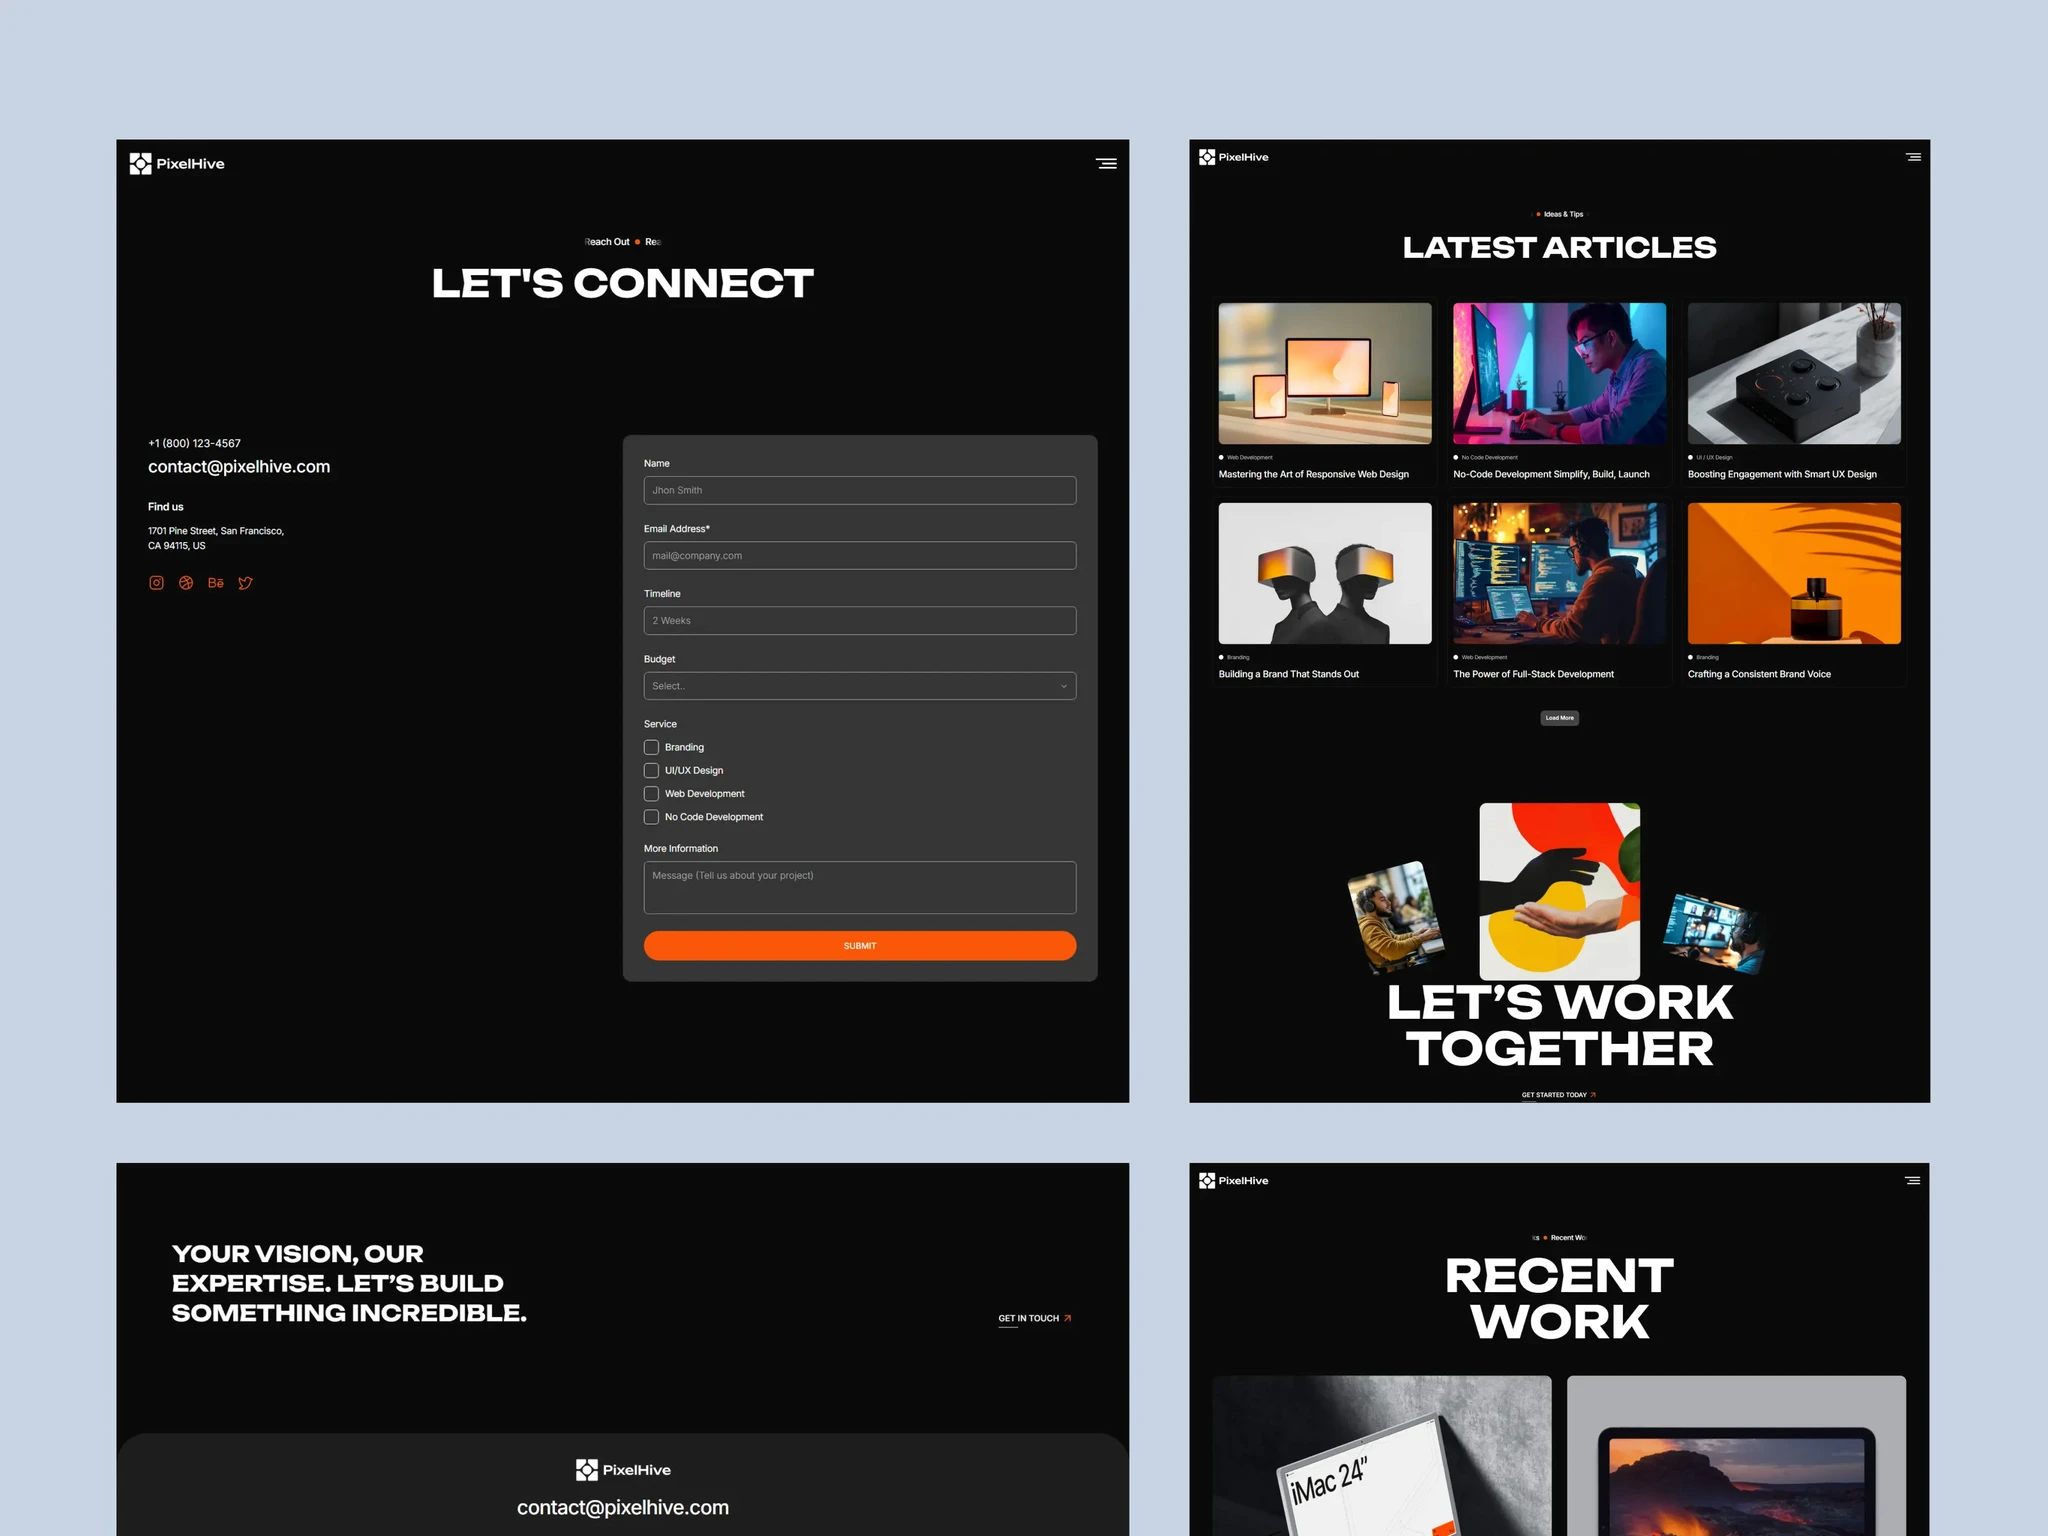
Task: Check the UI/UX Design service option
Action: coord(651,770)
